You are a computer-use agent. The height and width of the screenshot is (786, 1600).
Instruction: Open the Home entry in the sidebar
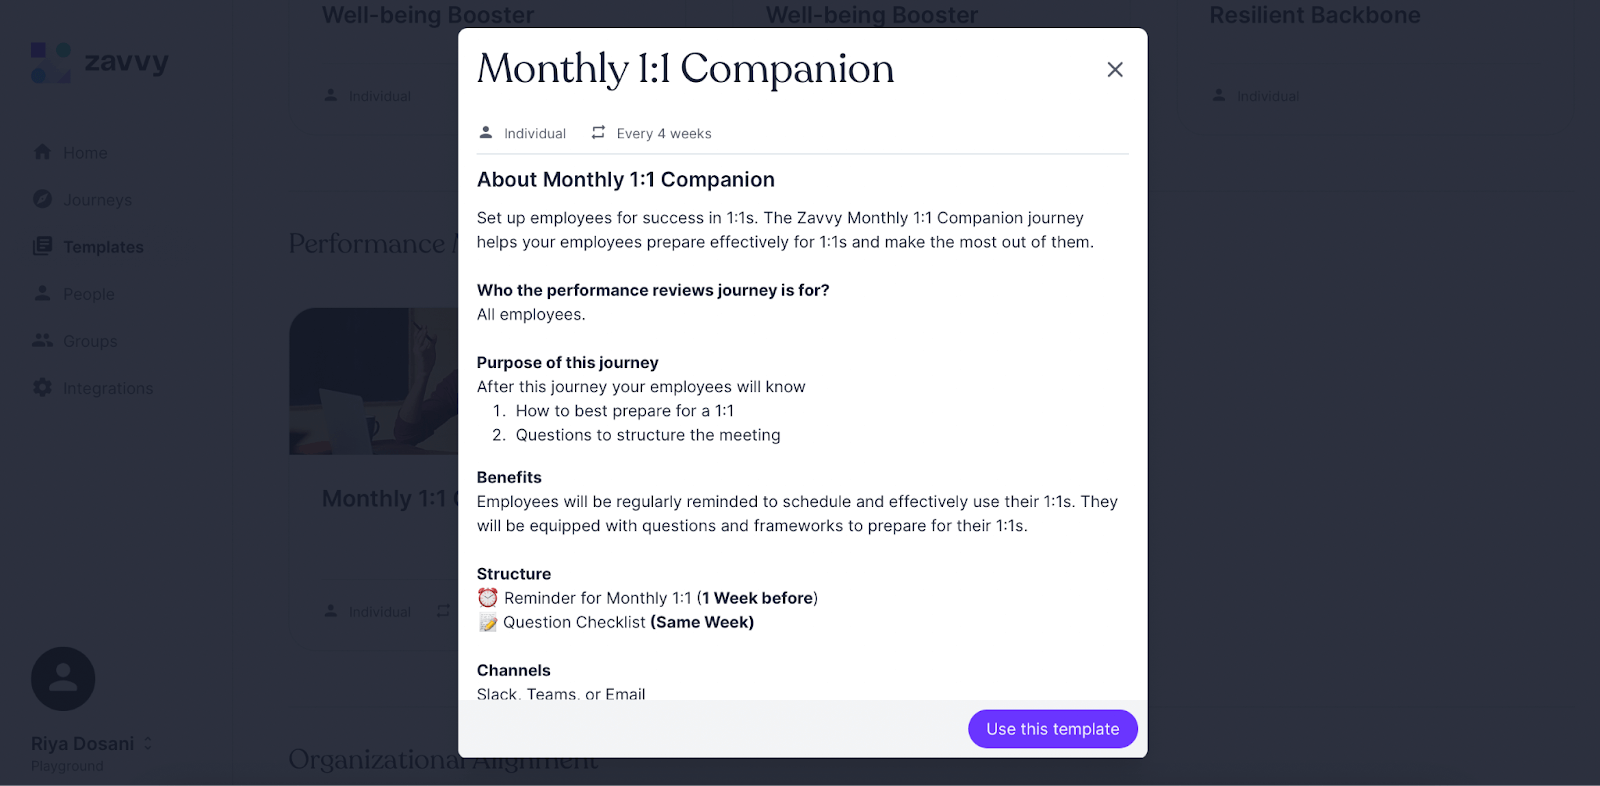[85, 152]
